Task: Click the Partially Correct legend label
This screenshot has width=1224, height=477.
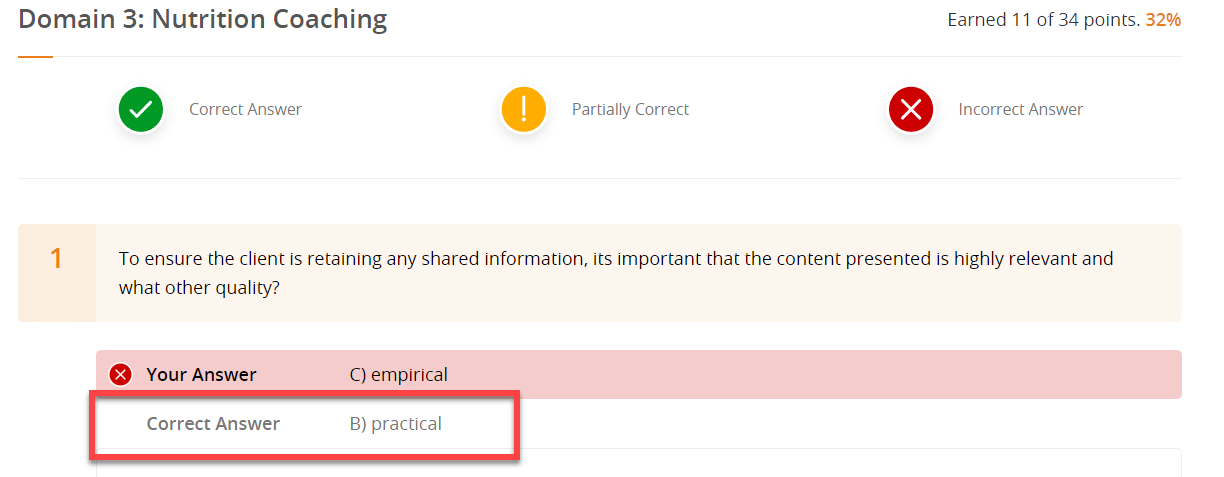Action: click(x=630, y=110)
